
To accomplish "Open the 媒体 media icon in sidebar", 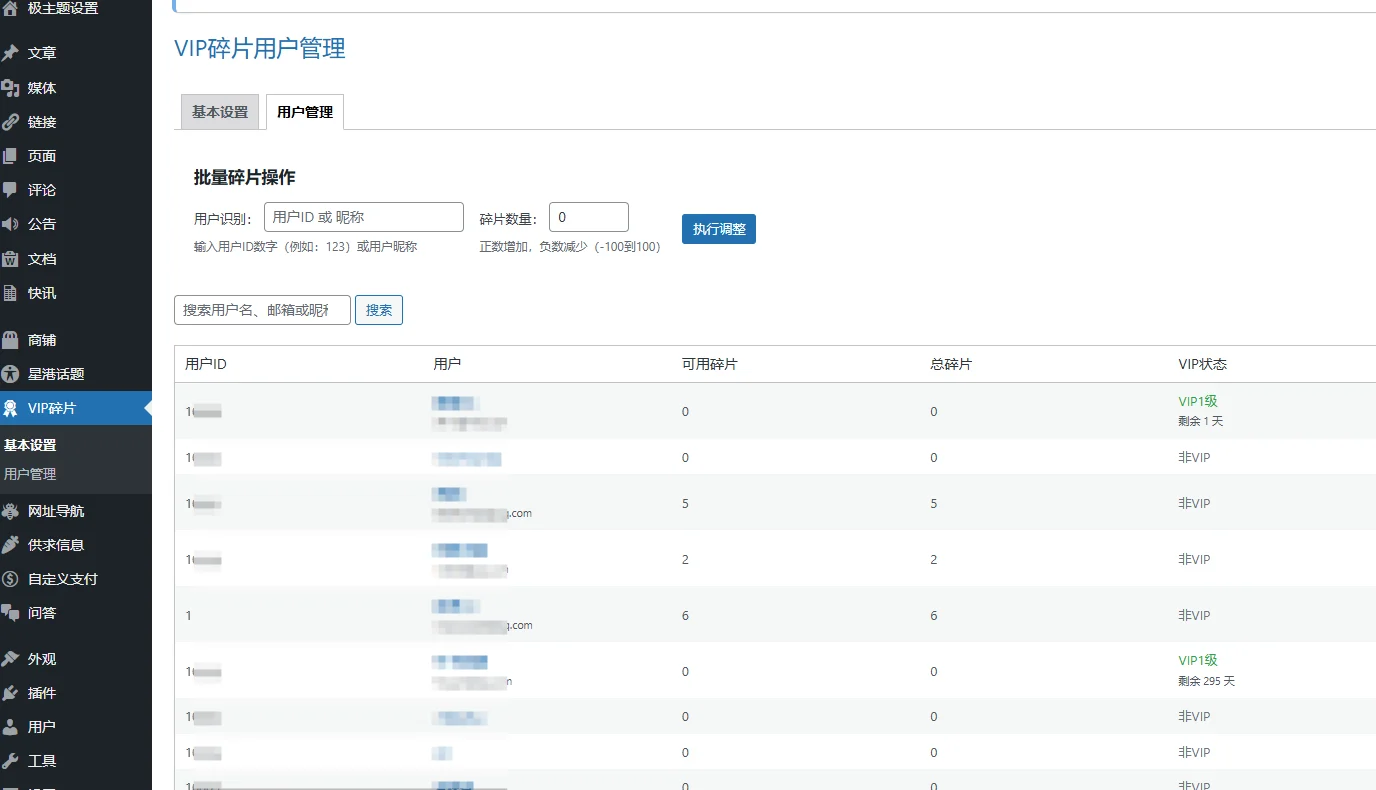I will click(x=11, y=88).
